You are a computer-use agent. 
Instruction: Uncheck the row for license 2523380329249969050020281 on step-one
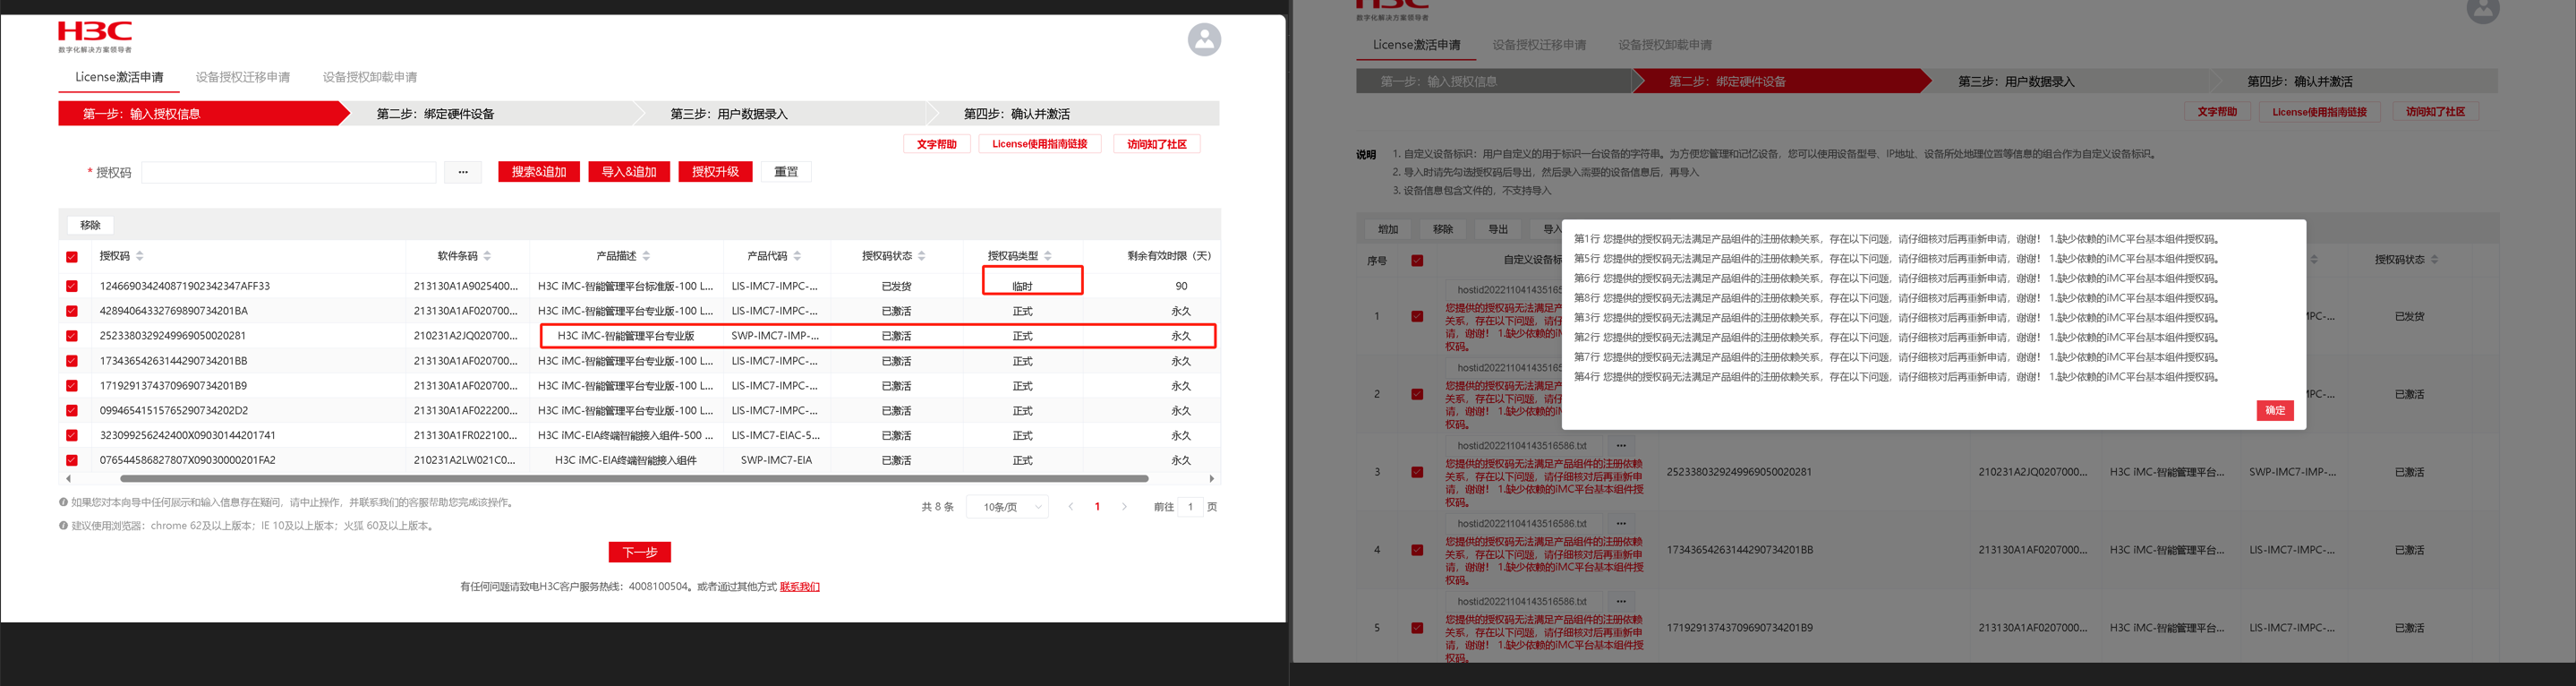pos(72,336)
